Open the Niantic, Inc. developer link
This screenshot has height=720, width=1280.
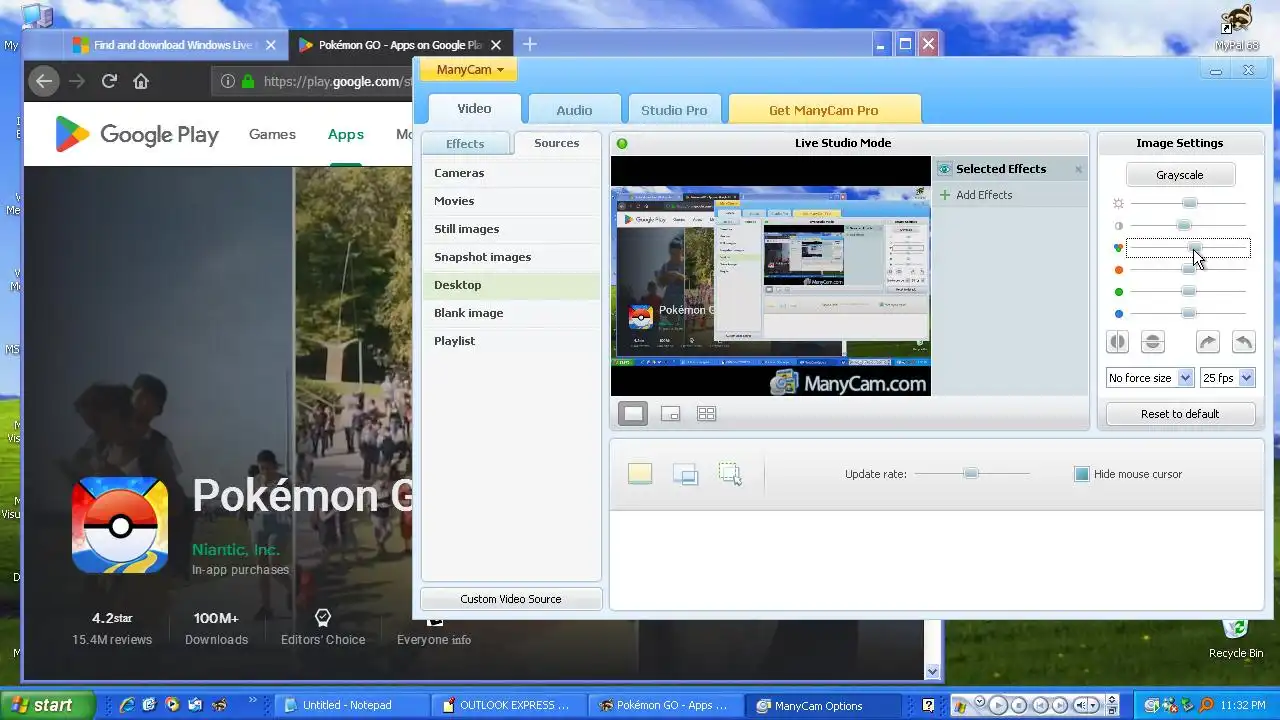(236, 549)
